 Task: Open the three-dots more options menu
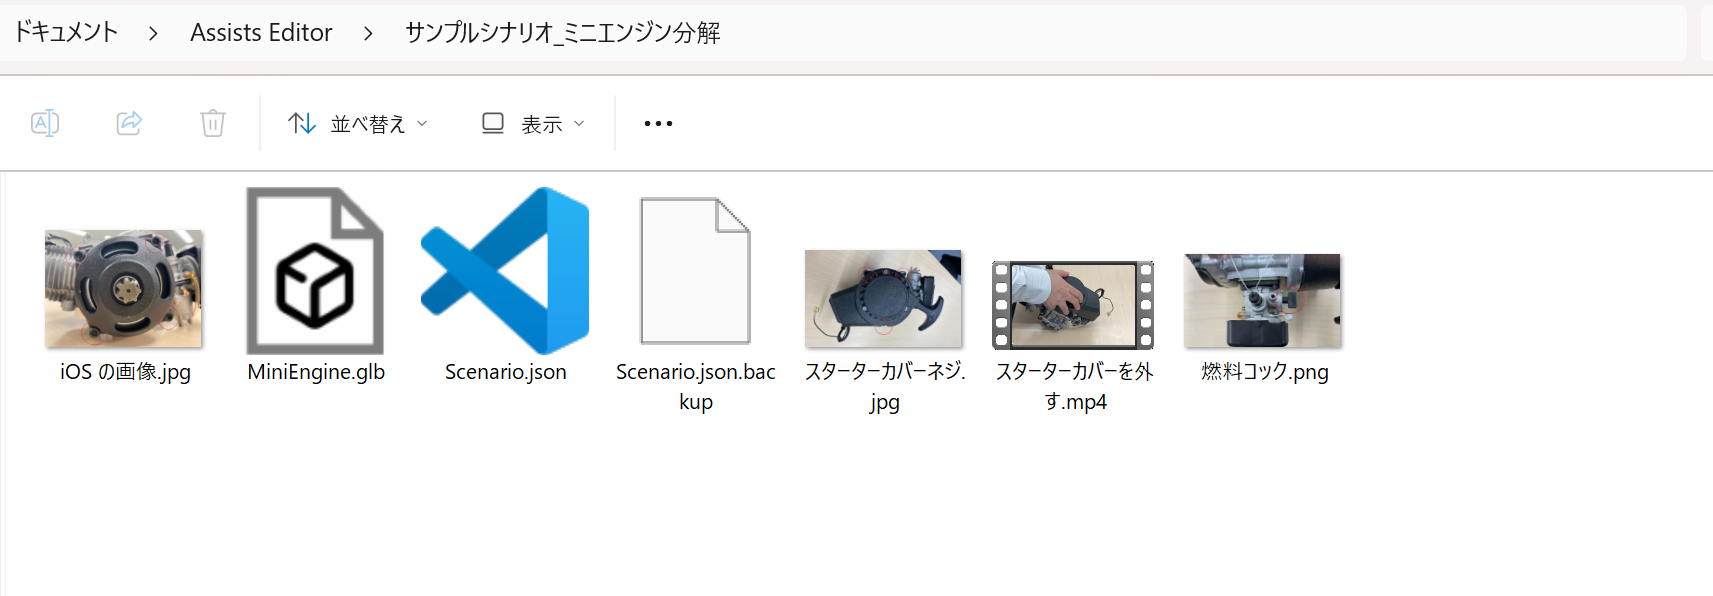tap(658, 123)
